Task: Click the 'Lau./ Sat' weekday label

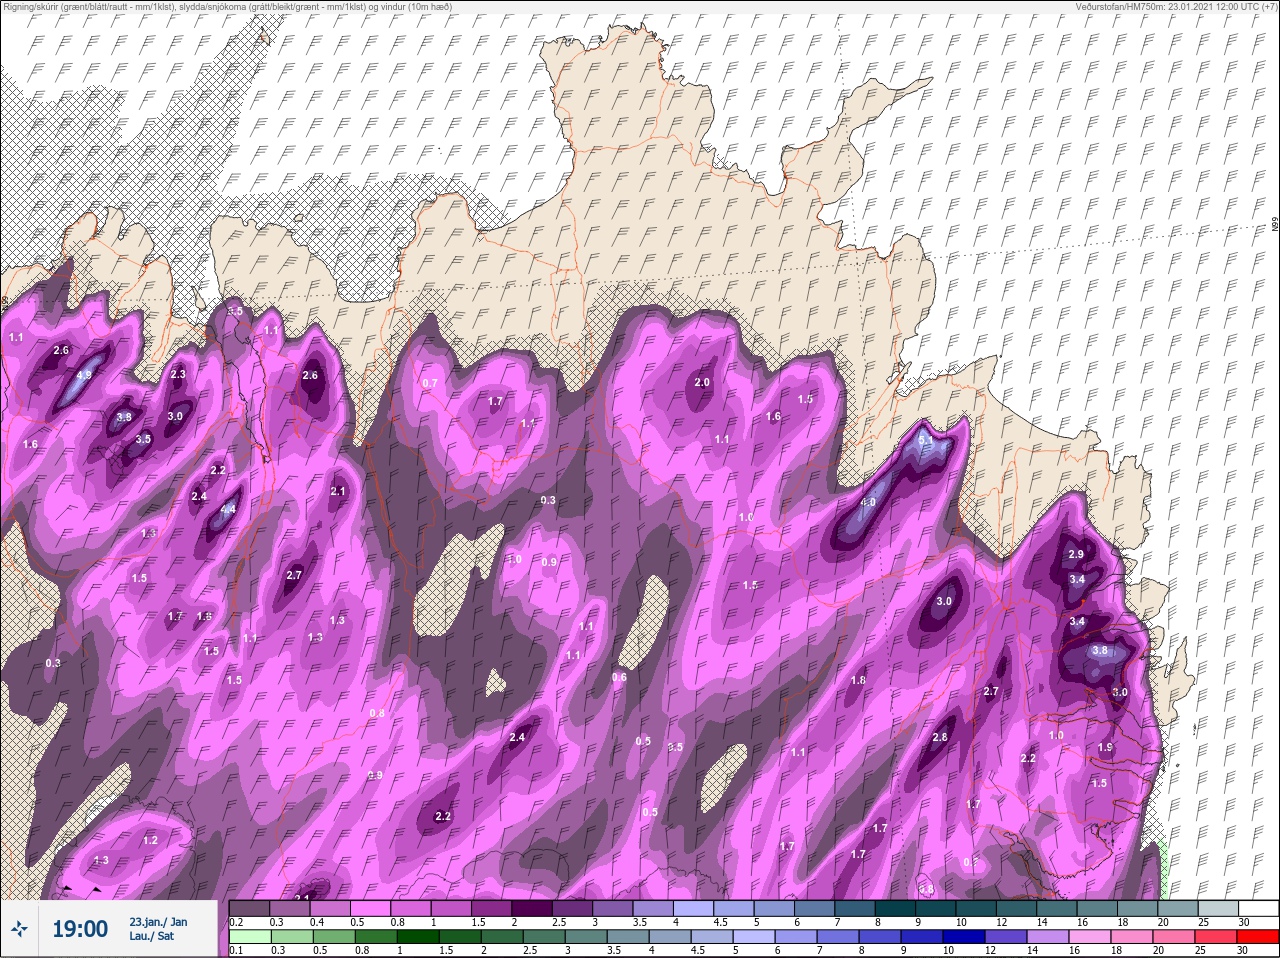Action: (x=150, y=937)
